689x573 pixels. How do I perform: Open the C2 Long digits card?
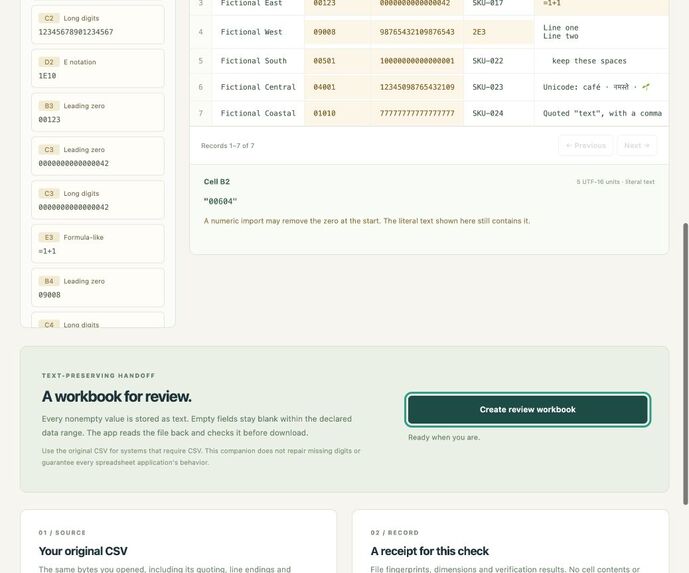(x=98, y=25)
